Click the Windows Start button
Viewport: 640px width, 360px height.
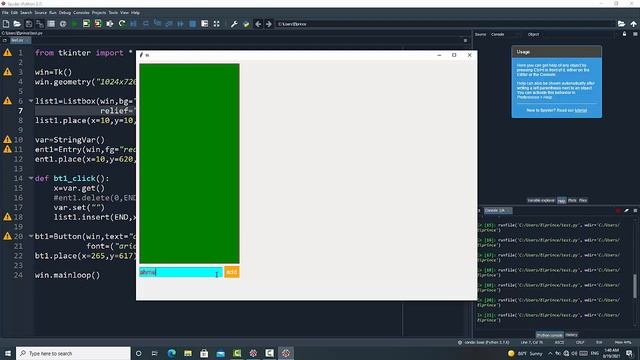click(8, 353)
